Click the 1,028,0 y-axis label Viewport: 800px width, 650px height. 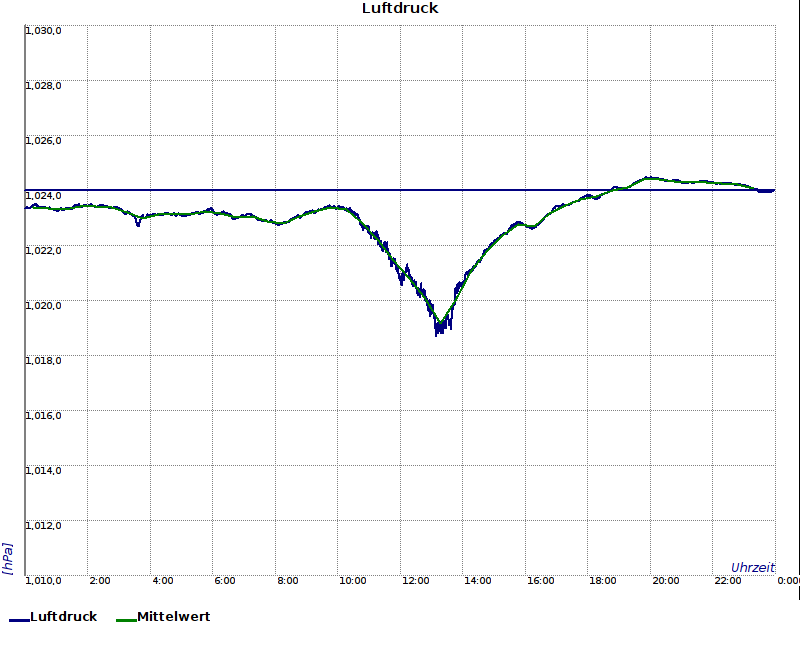point(43,86)
